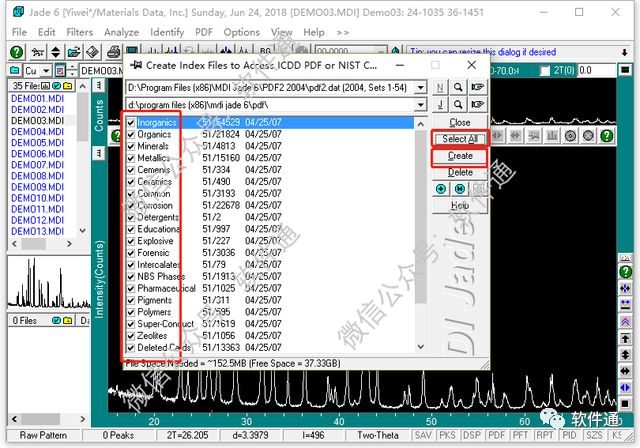The height and width of the screenshot is (448, 640).
Task: Open the File menu
Action: [19, 32]
